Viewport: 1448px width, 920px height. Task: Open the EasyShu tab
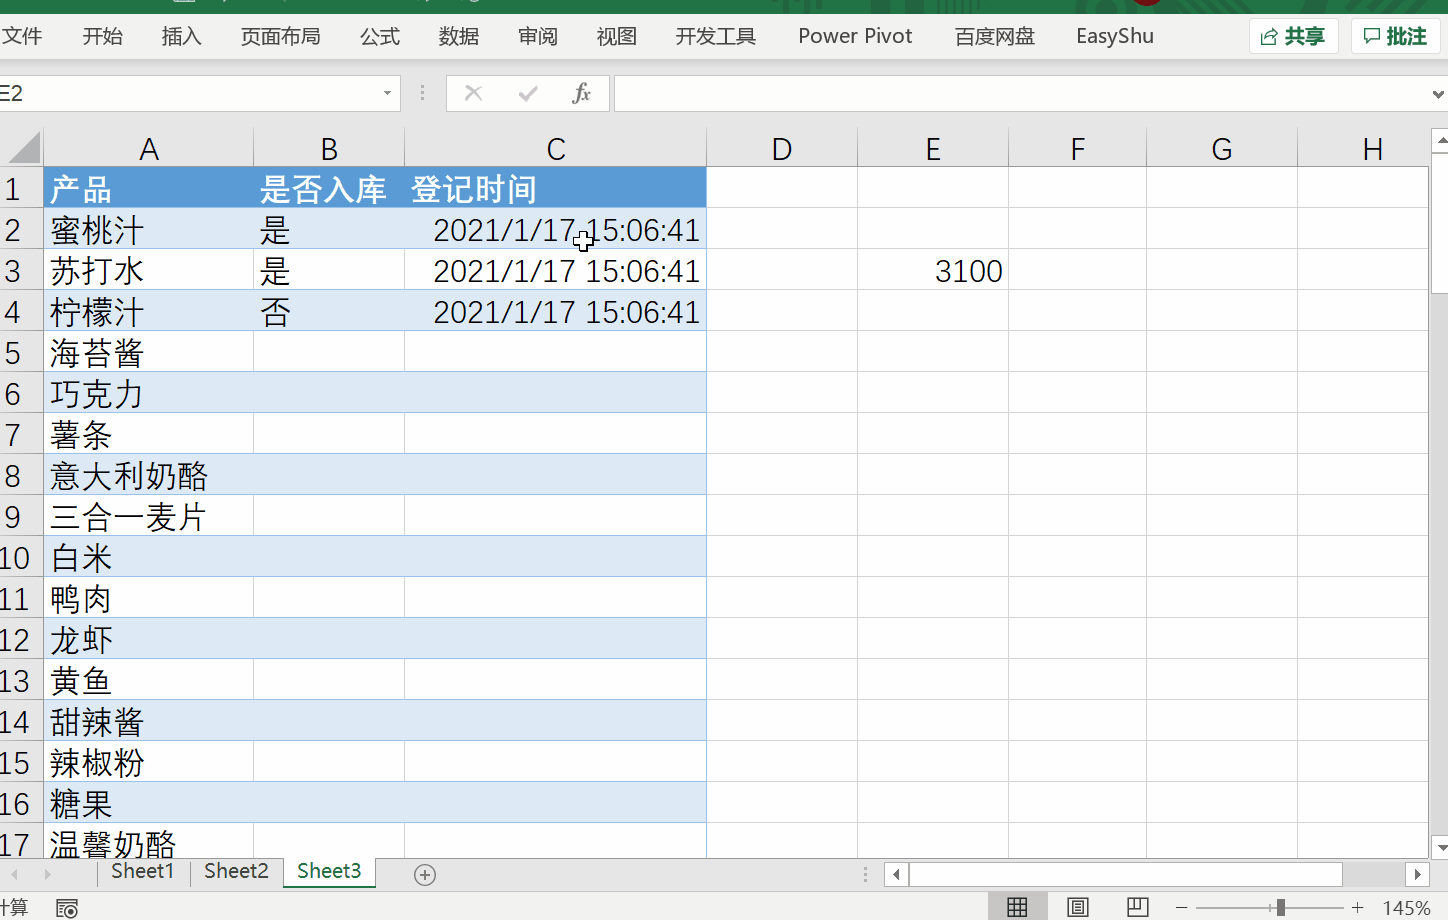tap(1115, 37)
